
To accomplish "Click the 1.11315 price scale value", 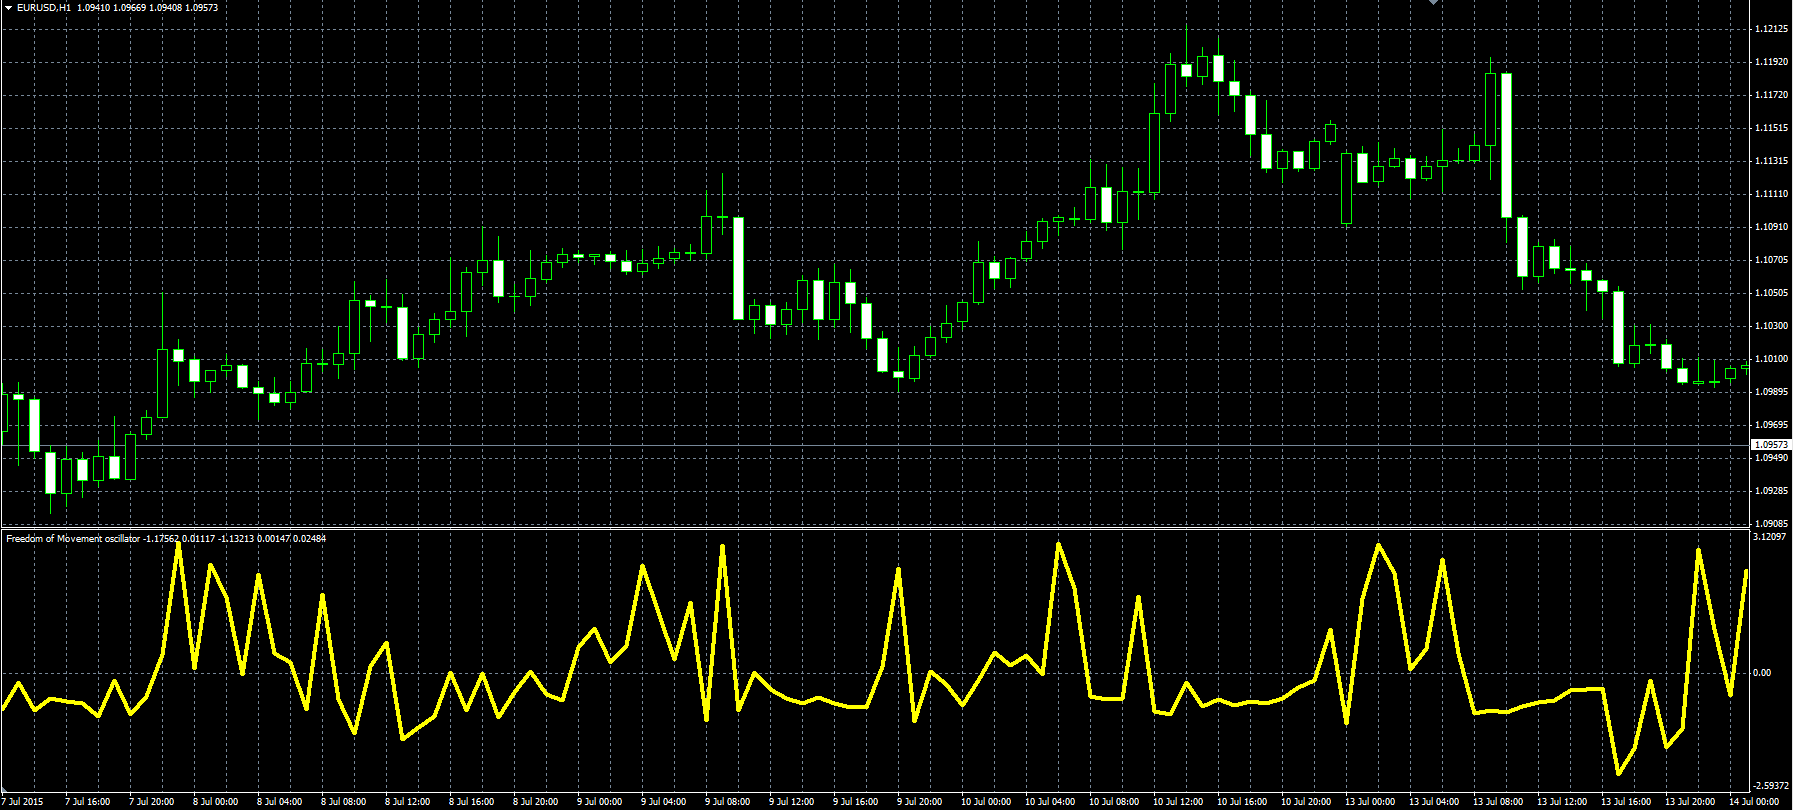I will 1771,161.
